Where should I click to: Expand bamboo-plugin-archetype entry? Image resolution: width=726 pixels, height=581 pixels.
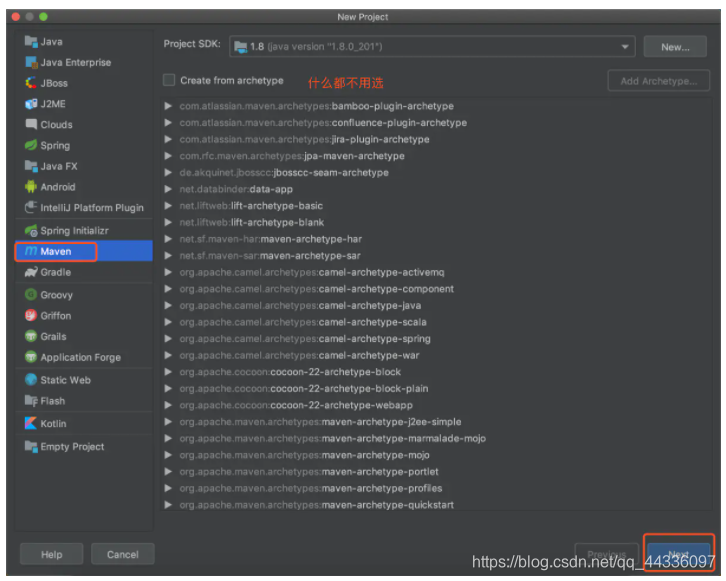(168, 106)
